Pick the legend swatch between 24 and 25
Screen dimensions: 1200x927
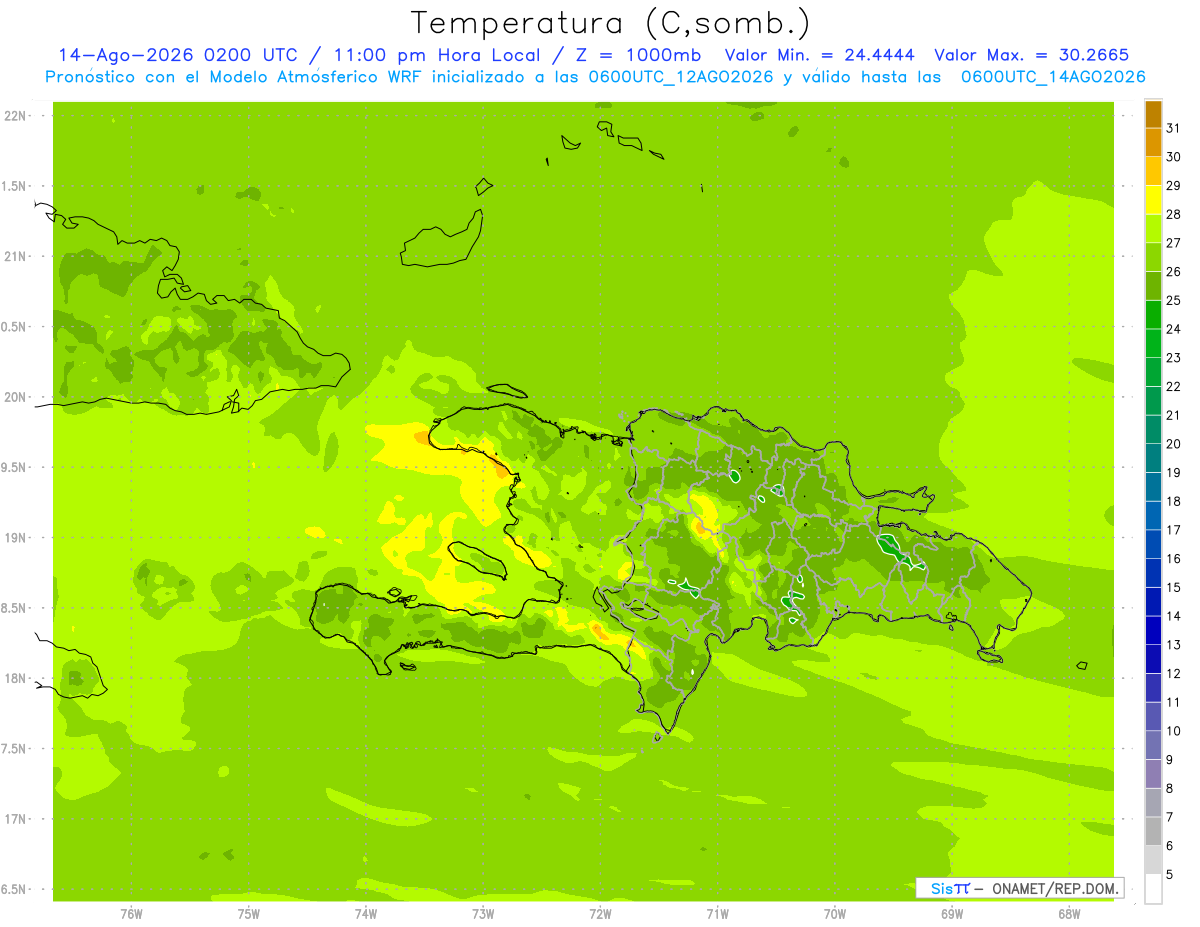(1153, 315)
